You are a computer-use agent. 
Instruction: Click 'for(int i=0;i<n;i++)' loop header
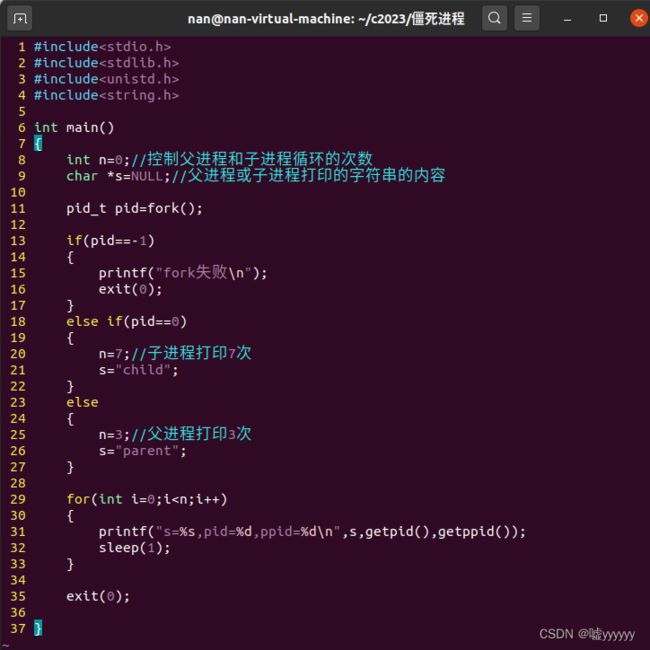147,499
